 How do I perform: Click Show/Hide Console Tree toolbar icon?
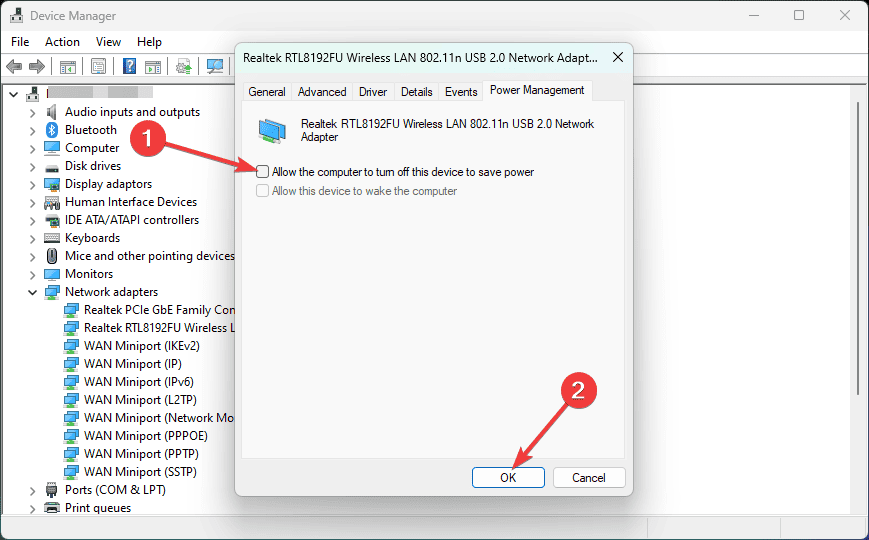[68, 67]
